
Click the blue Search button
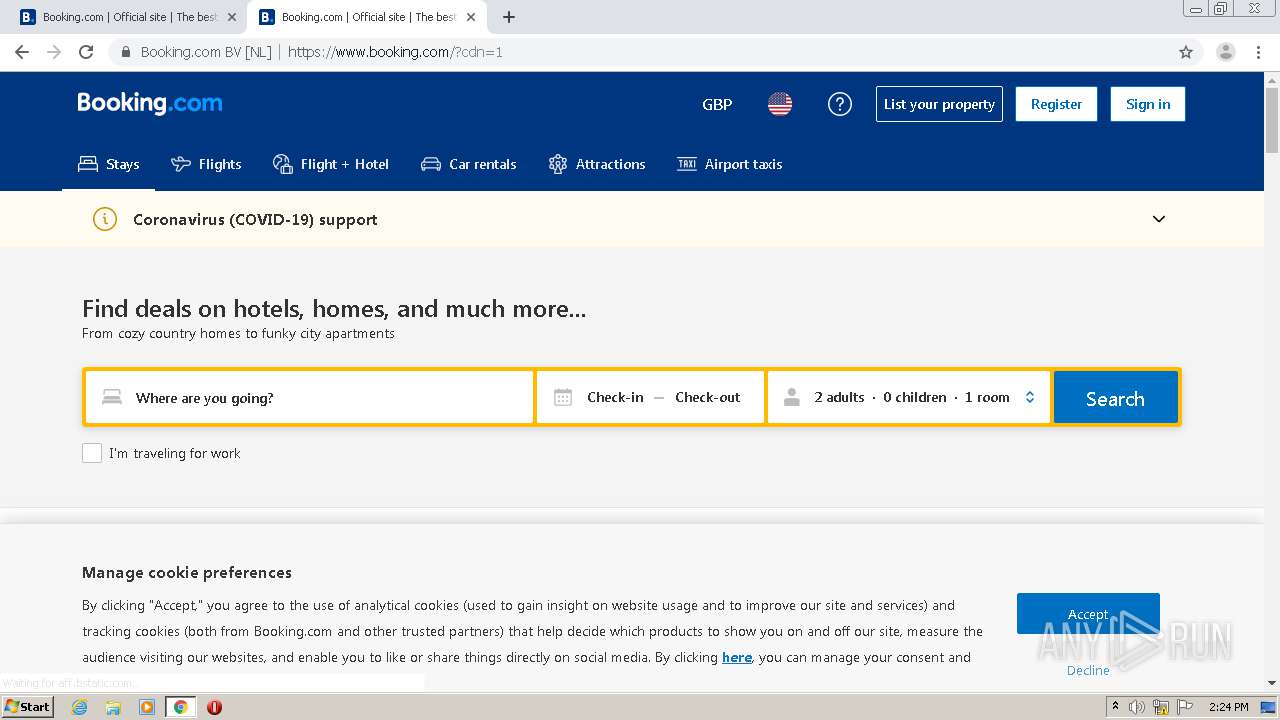click(x=1115, y=398)
